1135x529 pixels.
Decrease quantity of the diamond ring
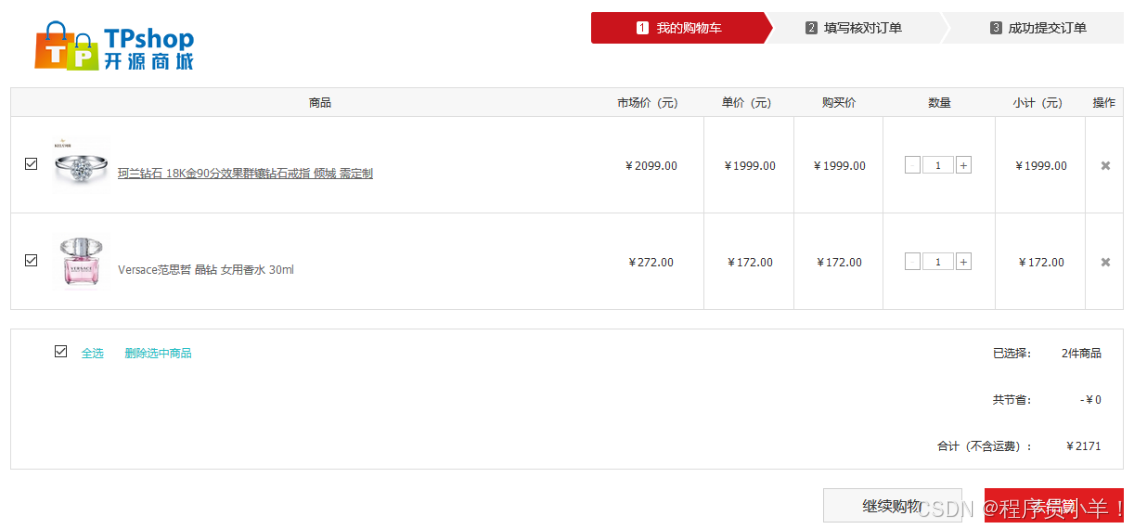[x=913, y=166]
